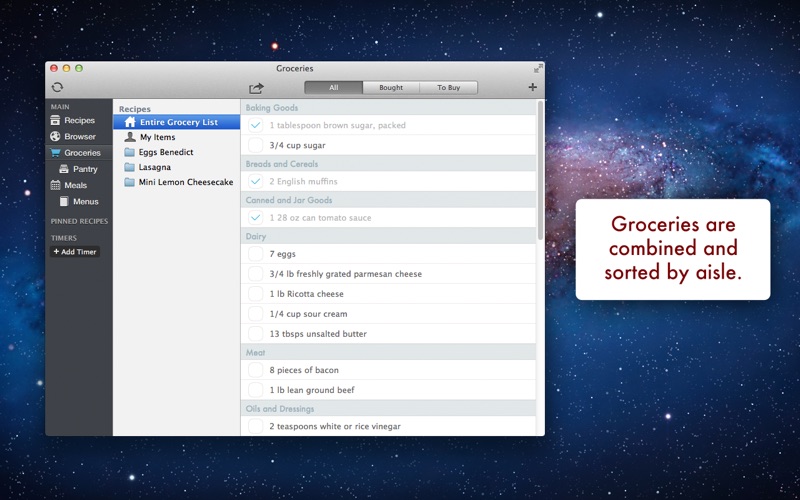The height and width of the screenshot is (500, 800).
Task: Enter full screen with the arrows icon
Action: (538, 69)
